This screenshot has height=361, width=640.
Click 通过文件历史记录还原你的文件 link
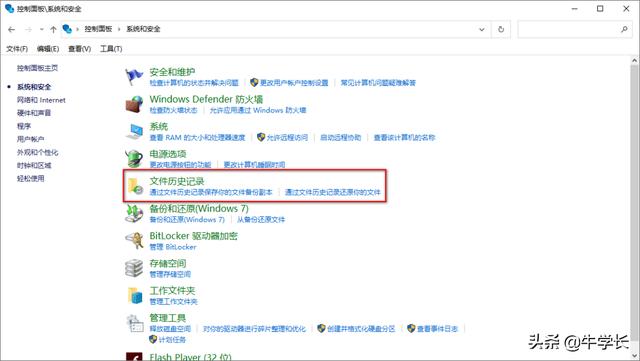tap(332, 192)
